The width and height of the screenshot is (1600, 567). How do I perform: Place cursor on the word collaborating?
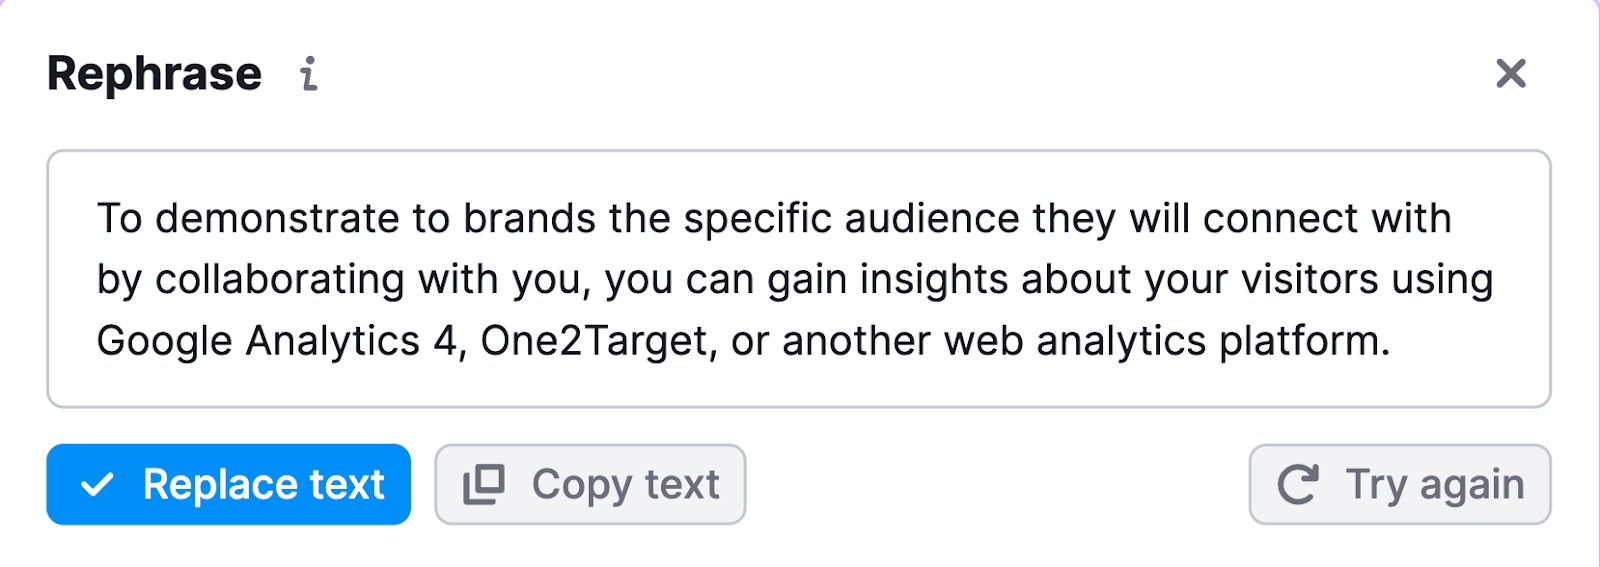pos(279,280)
